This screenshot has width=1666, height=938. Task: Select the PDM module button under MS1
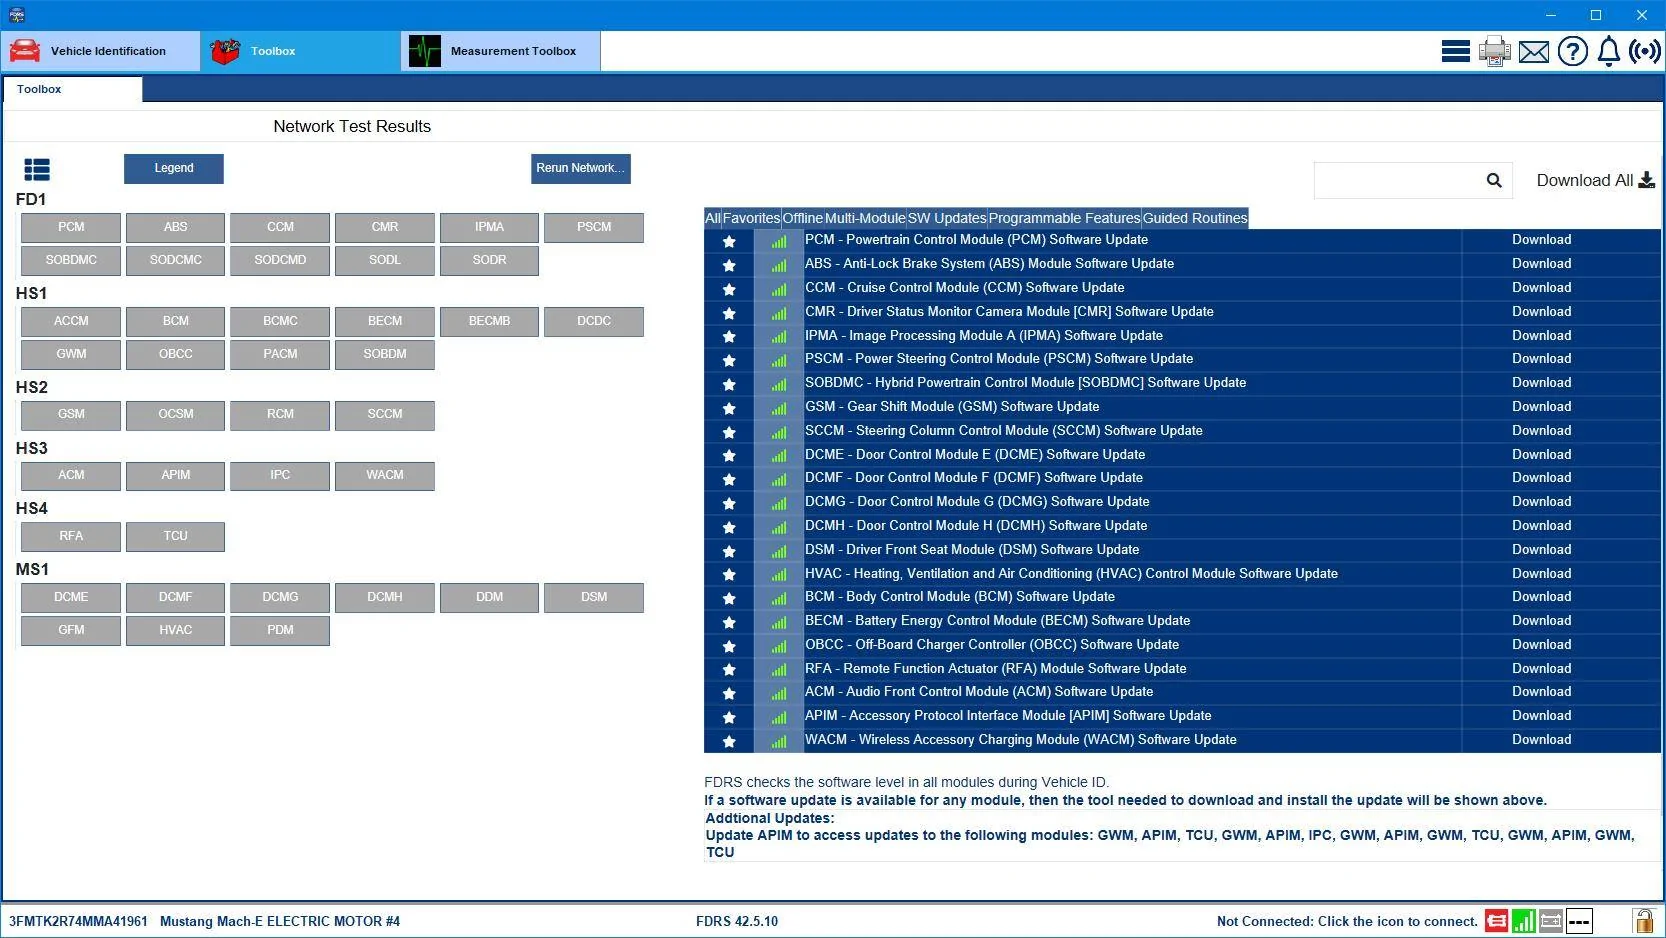coord(280,631)
